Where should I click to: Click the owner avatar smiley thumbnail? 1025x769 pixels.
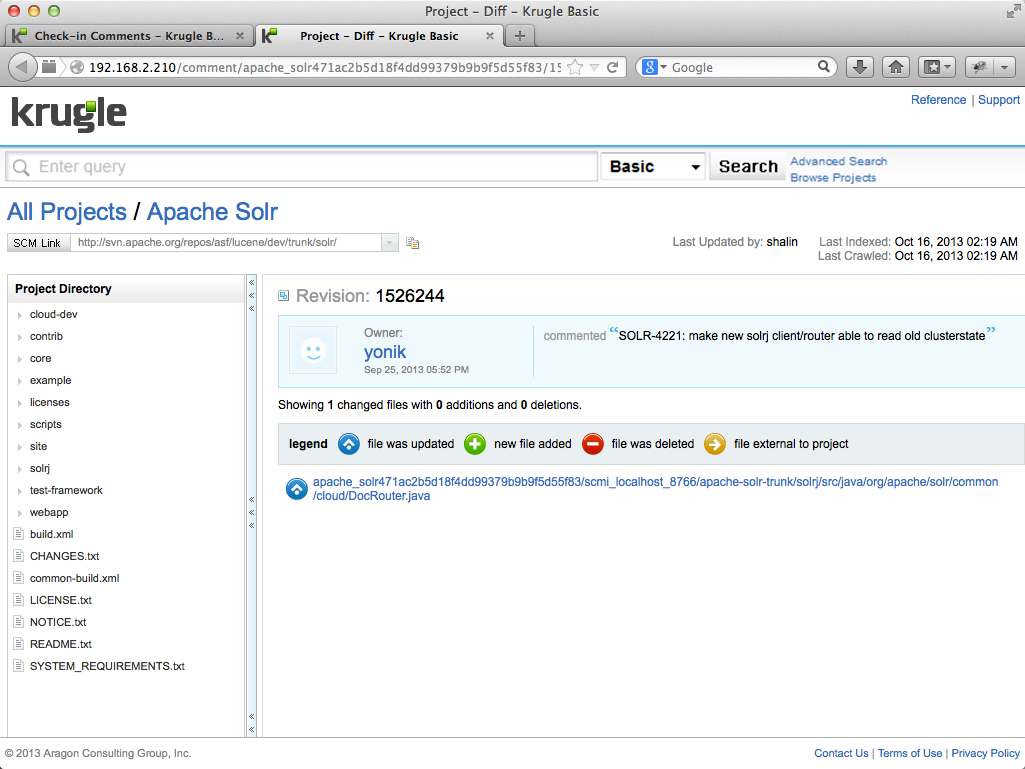pyautogui.click(x=313, y=350)
